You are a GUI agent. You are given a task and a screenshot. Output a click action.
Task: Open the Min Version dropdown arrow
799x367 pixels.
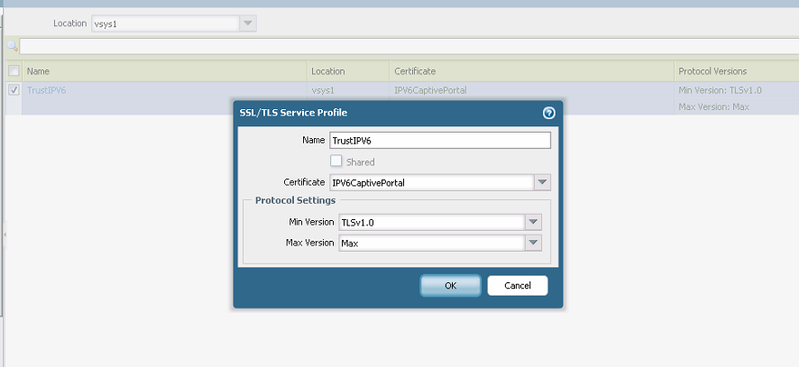[533, 222]
